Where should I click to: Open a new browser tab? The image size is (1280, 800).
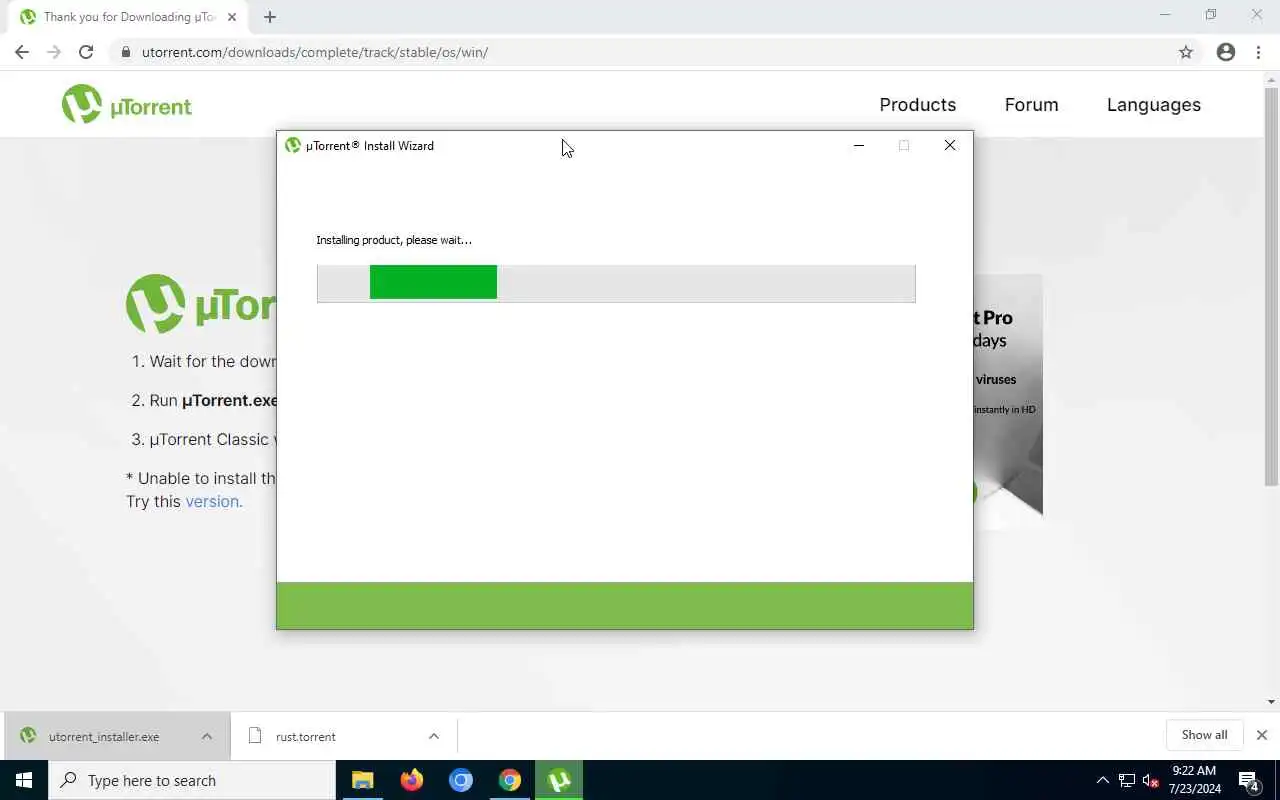[x=270, y=17]
